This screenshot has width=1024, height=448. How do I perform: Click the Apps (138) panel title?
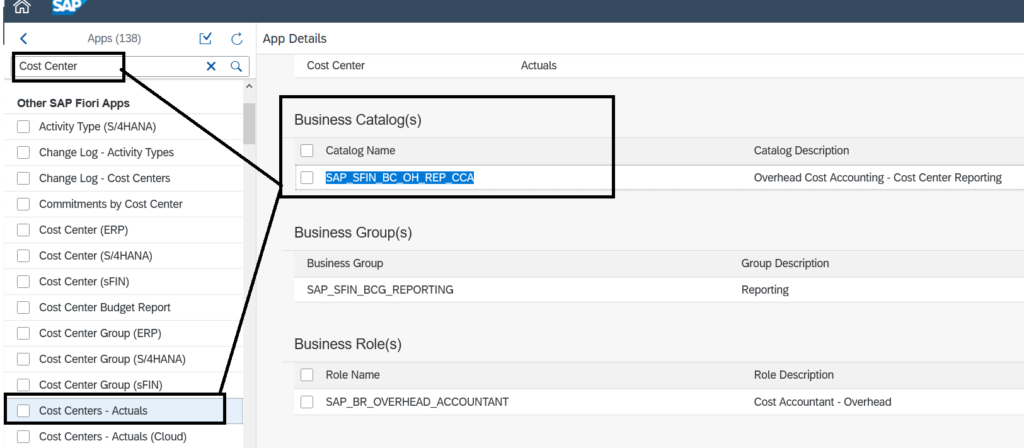114,39
